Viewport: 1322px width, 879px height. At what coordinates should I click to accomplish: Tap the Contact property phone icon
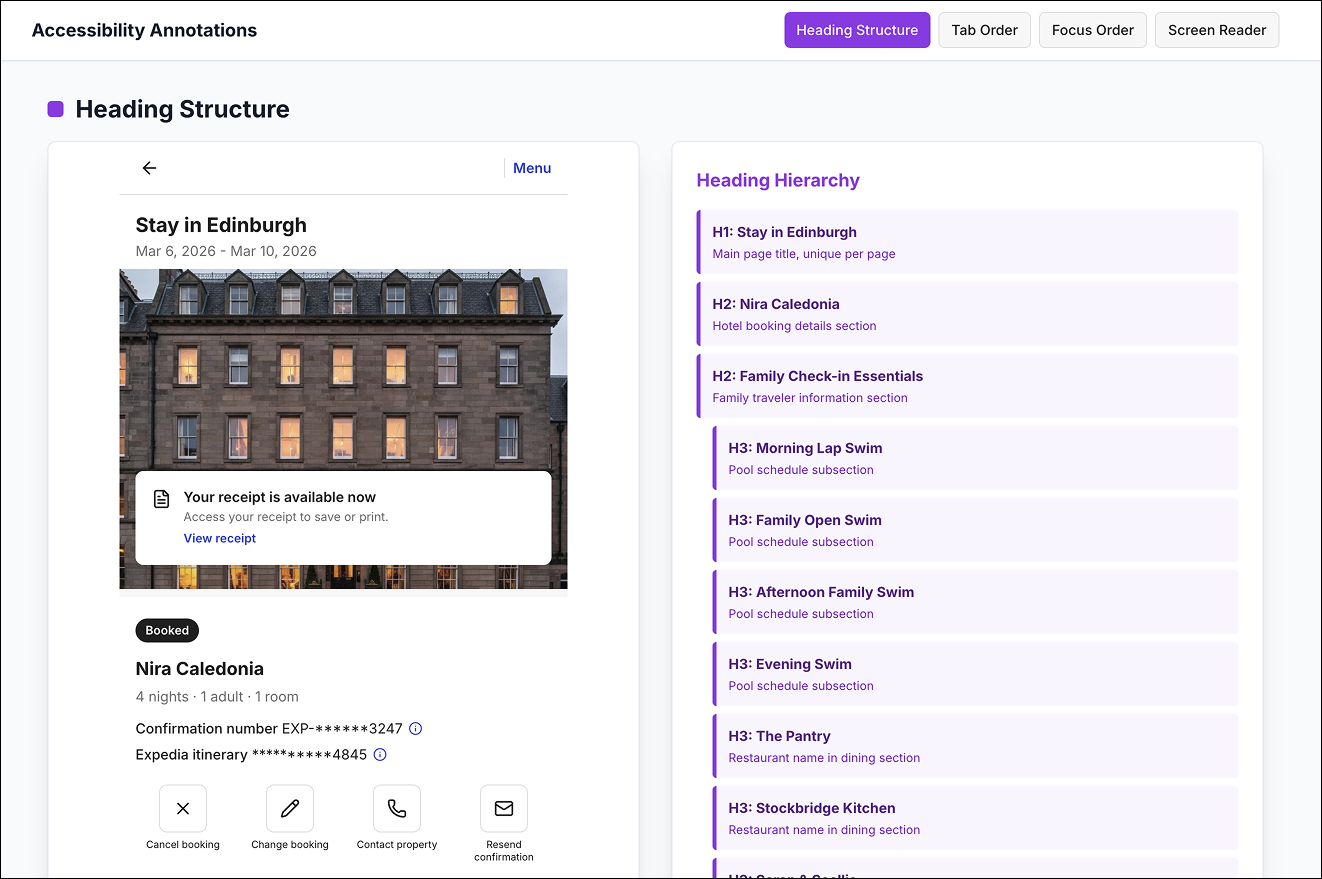[x=397, y=808]
